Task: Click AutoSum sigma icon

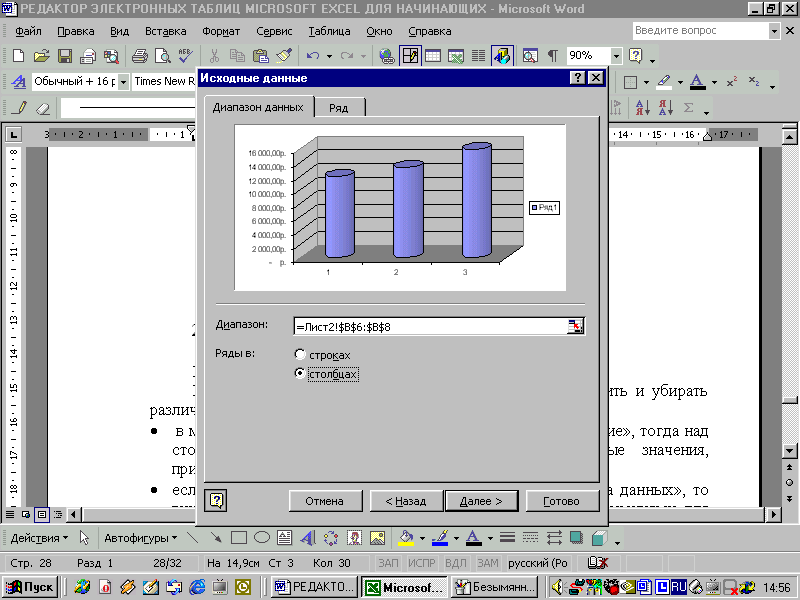Action: [x=688, y=108]
